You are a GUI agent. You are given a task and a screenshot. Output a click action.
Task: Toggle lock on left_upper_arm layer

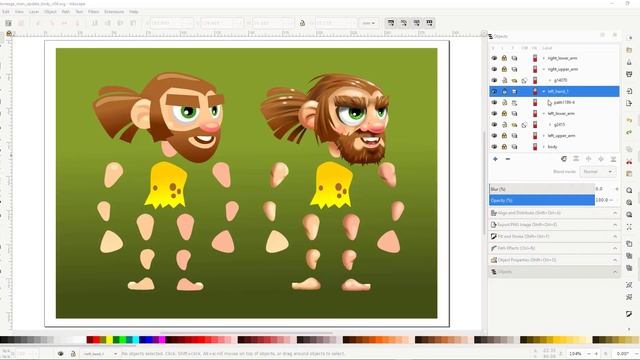(x=504, y=136)
